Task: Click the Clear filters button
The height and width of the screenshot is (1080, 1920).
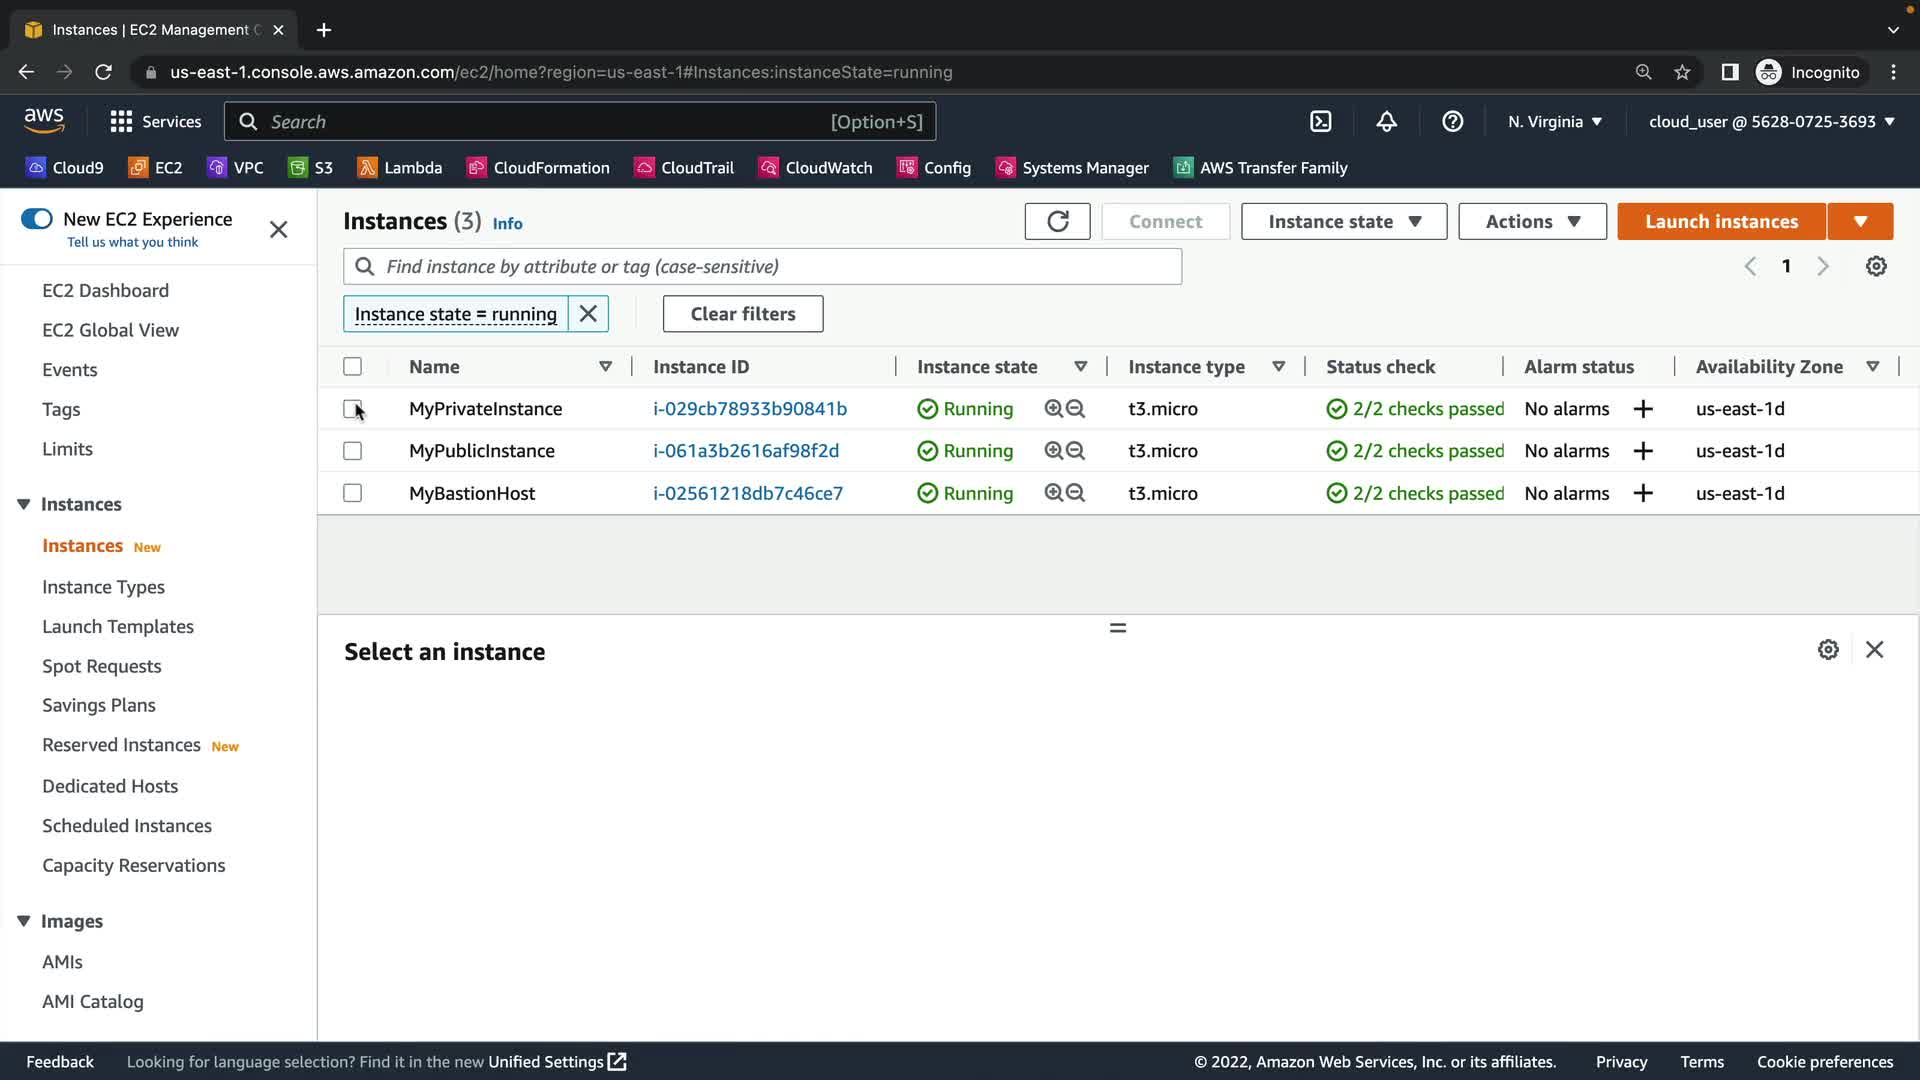Action: [x=742, y=314]
